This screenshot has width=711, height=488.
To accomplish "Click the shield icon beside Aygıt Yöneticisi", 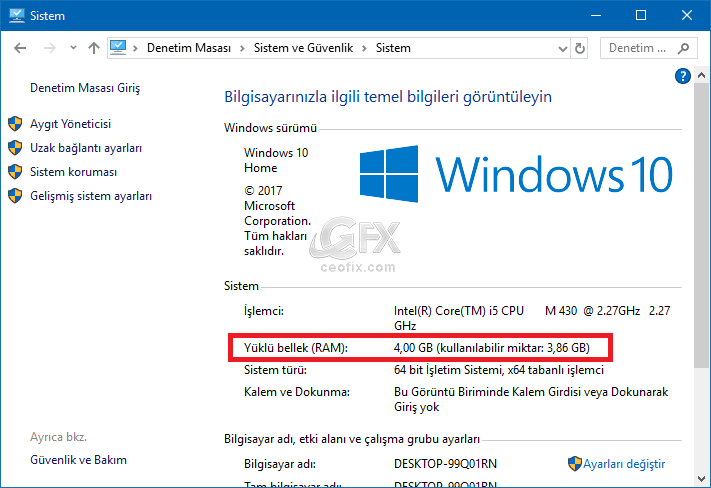I will [15, 123].
